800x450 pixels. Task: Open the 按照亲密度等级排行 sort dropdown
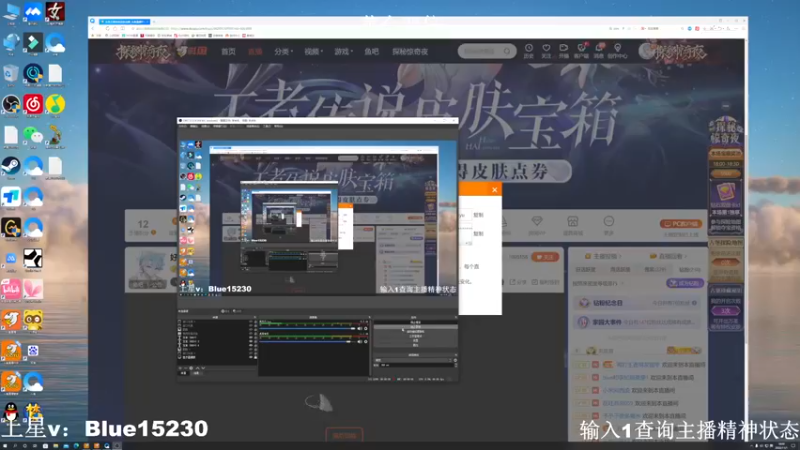(598, 283)
